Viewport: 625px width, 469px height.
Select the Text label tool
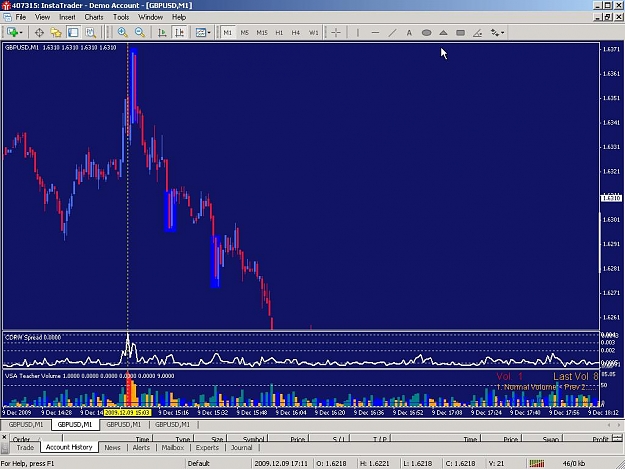(x=409, y=33)
